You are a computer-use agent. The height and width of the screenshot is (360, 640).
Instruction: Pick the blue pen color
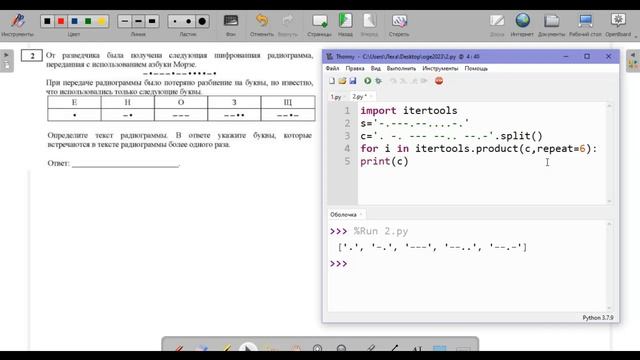(x=74, y=21)
